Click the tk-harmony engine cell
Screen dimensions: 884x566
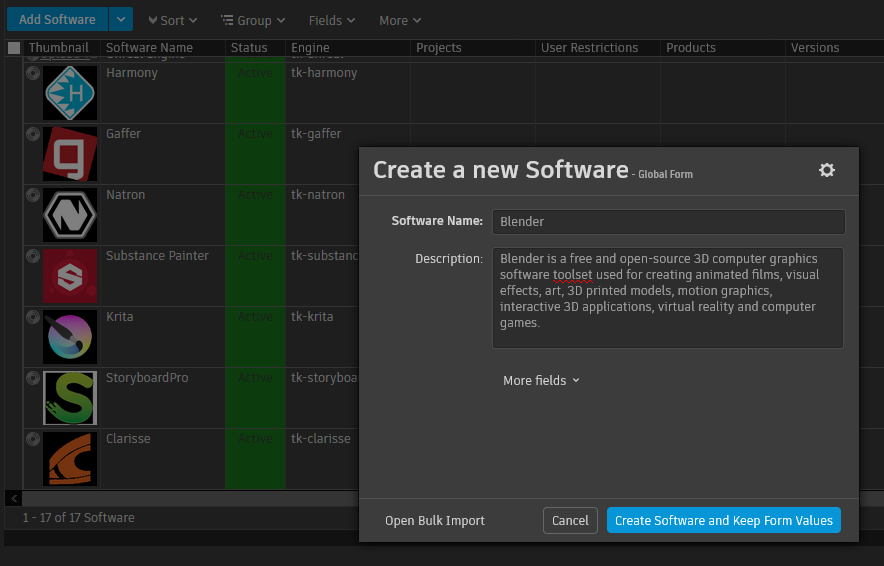click(x=348, y=93)
